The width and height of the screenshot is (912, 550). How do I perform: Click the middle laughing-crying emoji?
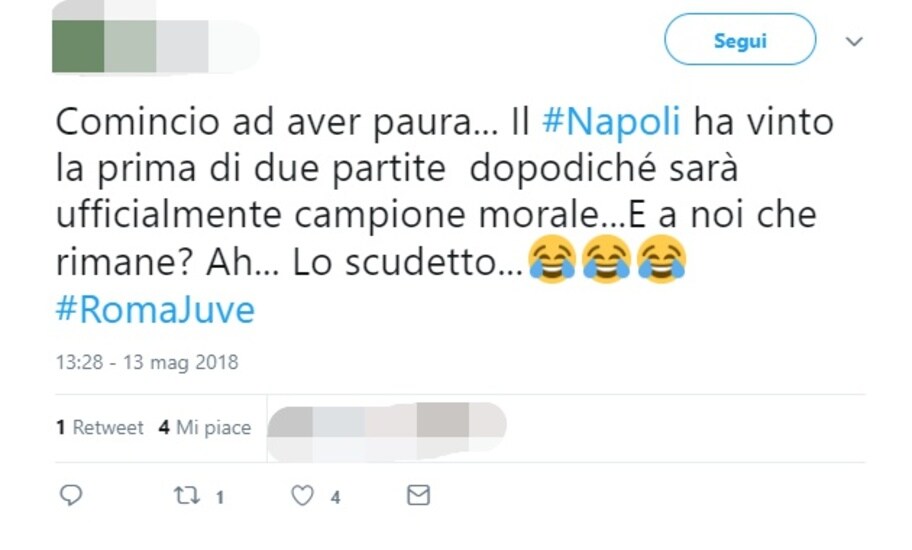pos(607,259)
